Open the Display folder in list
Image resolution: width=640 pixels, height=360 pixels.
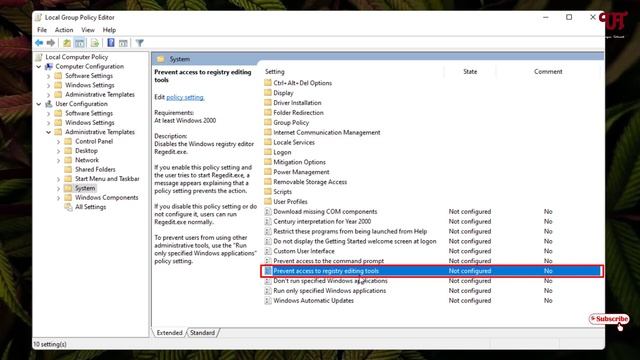click(283, 93)
